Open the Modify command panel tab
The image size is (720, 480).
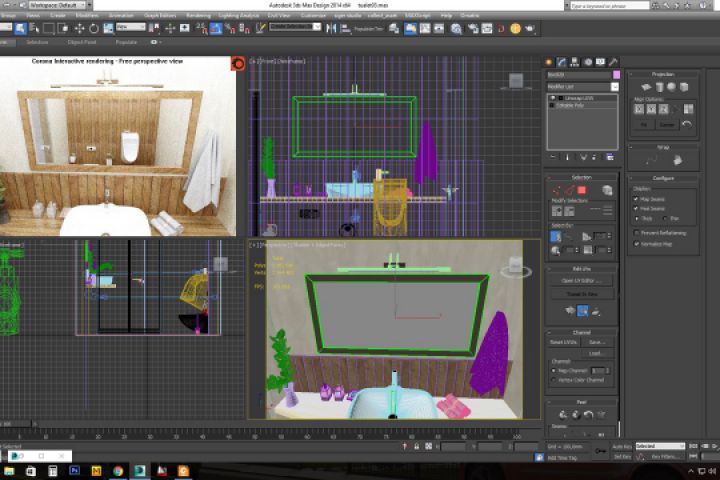[x=562, y=63]
